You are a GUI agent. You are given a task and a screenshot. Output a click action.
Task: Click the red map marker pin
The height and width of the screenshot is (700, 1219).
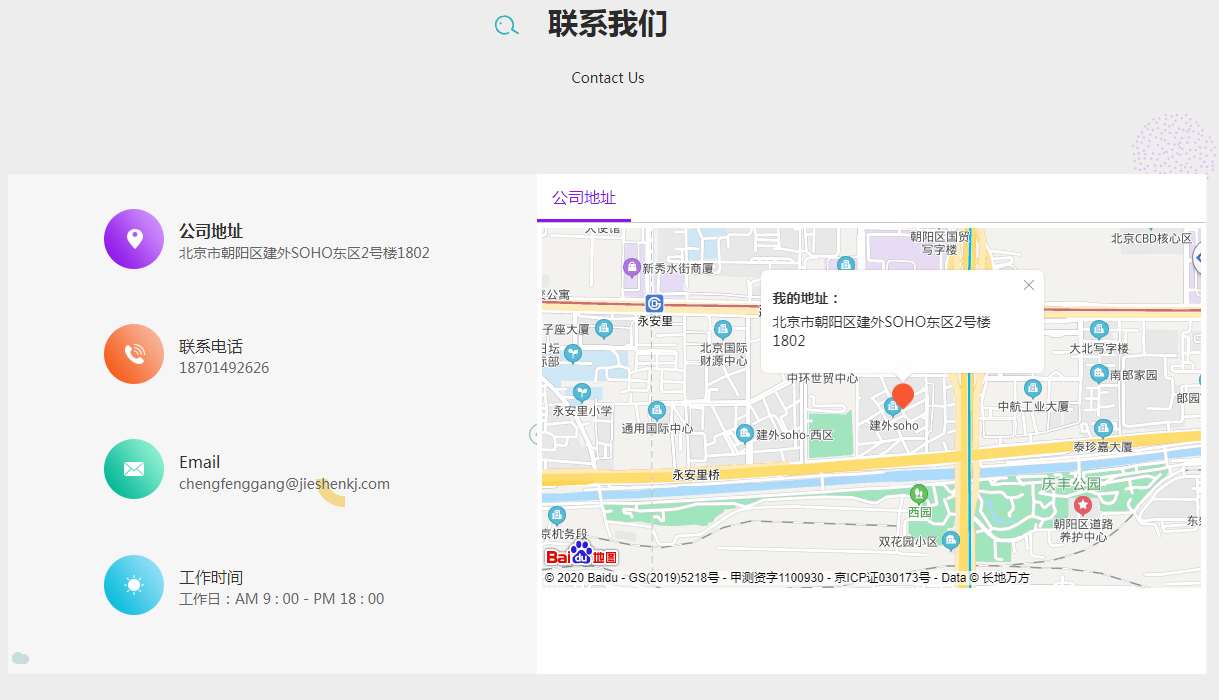pyautogui.click(x=902, y=396)
